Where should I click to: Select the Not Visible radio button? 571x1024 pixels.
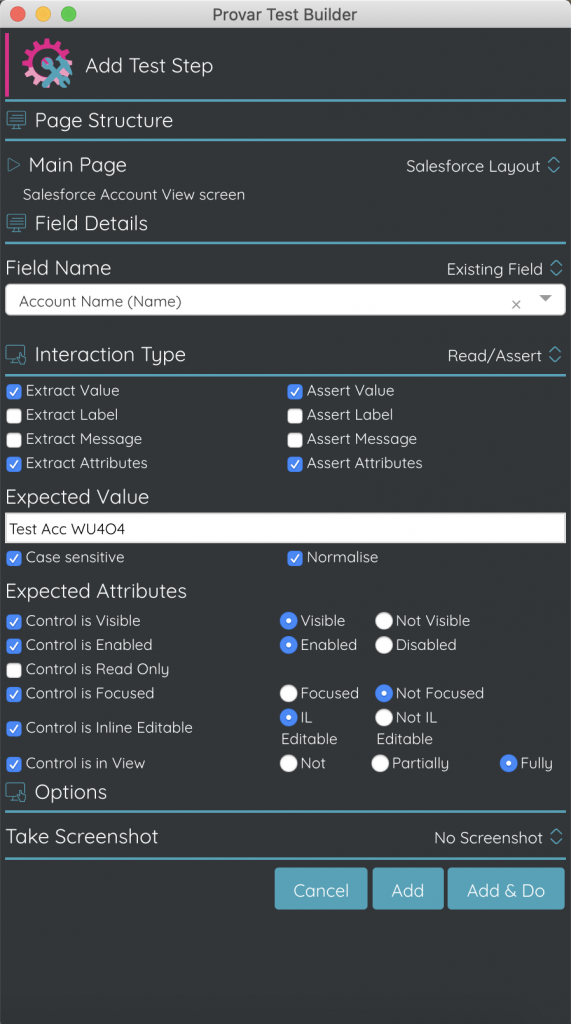click(x=383, y=620)
